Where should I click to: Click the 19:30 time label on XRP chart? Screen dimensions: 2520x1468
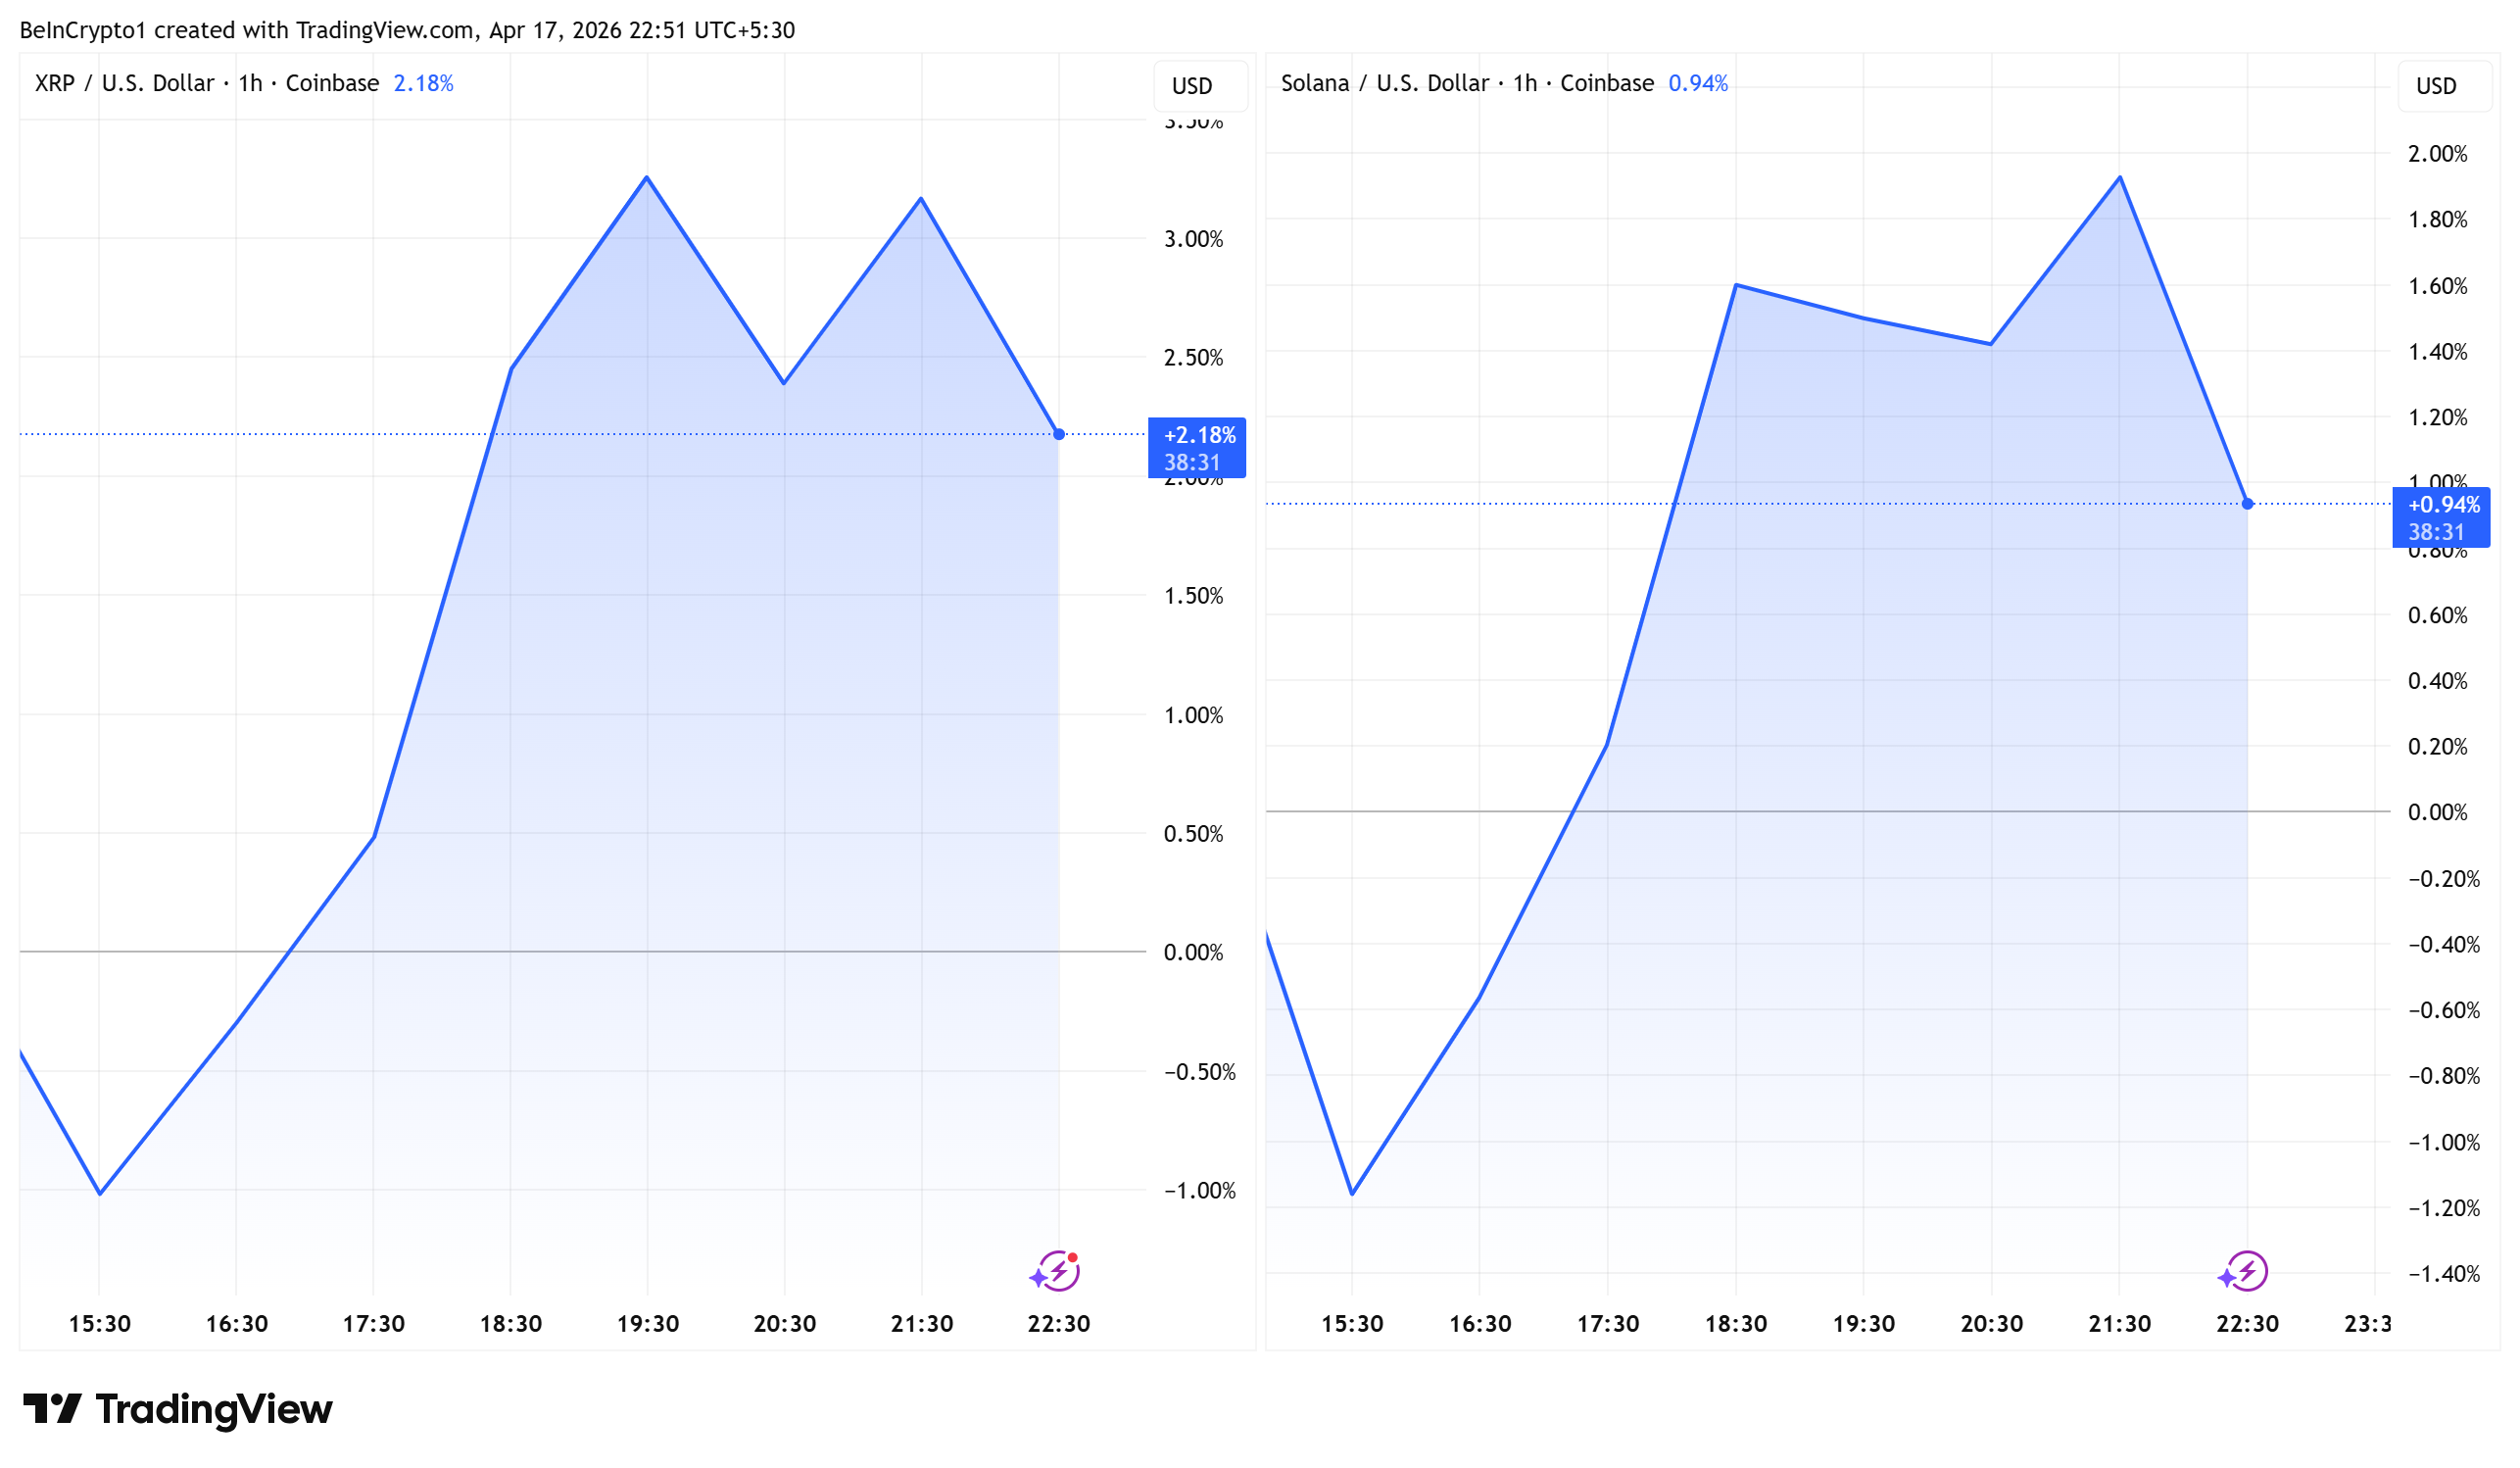(647, 1324)
